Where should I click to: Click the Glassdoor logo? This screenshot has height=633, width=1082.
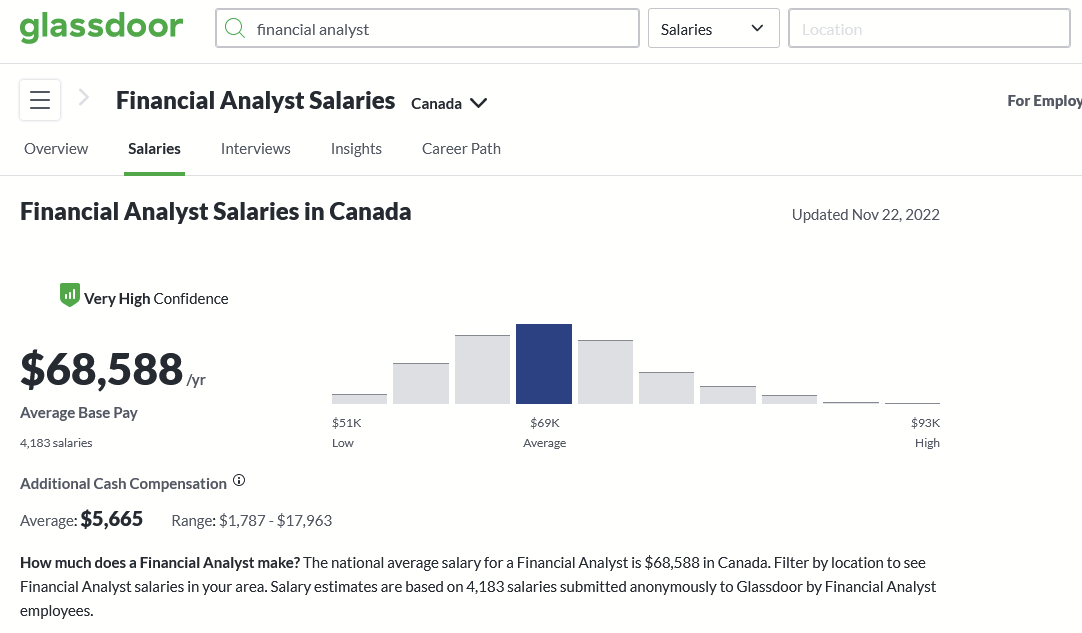coord(101,27)
